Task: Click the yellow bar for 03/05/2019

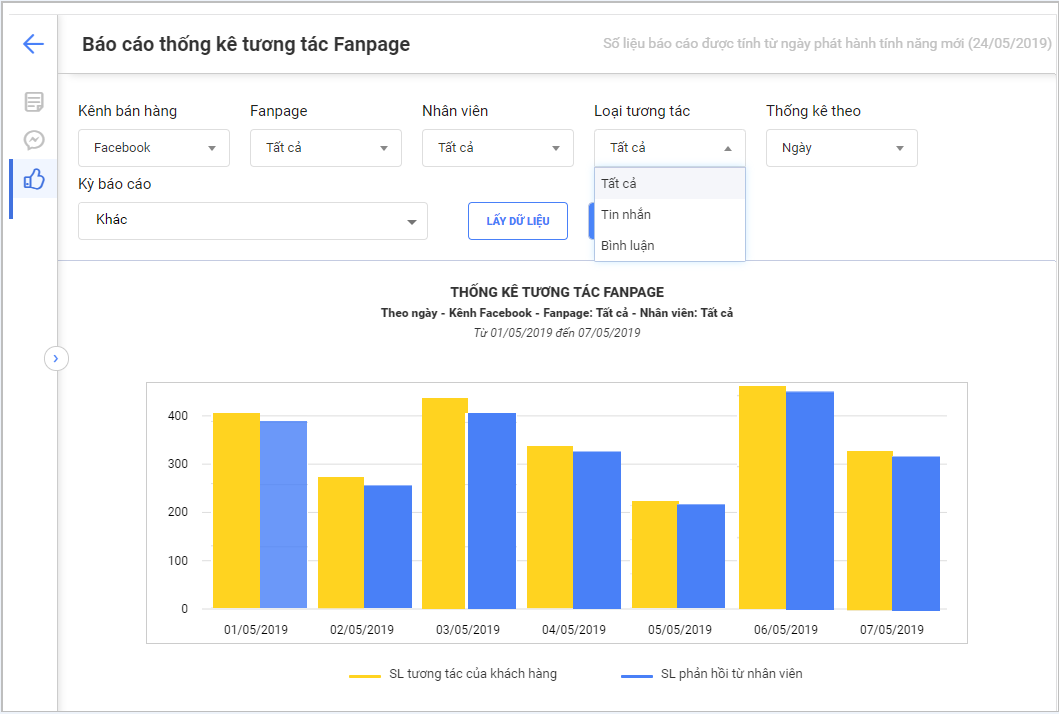Action: [445, 503]
